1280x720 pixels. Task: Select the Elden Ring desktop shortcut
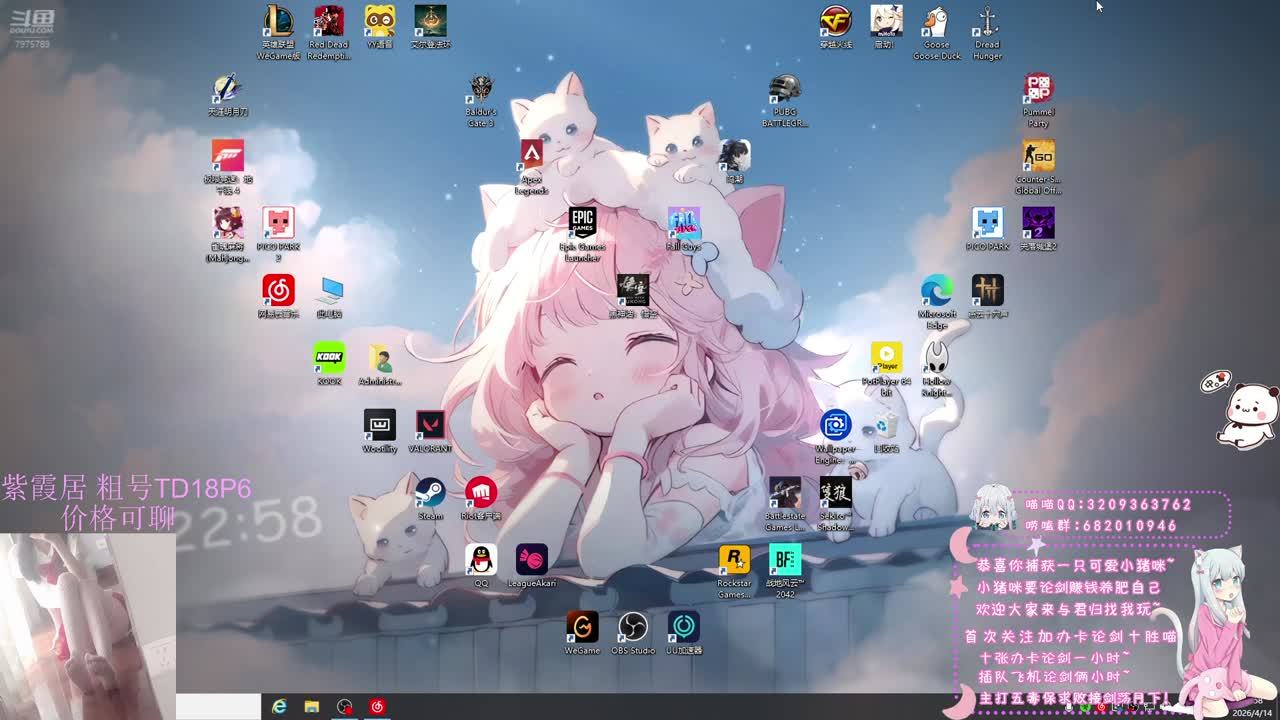(x=430, y=27)
